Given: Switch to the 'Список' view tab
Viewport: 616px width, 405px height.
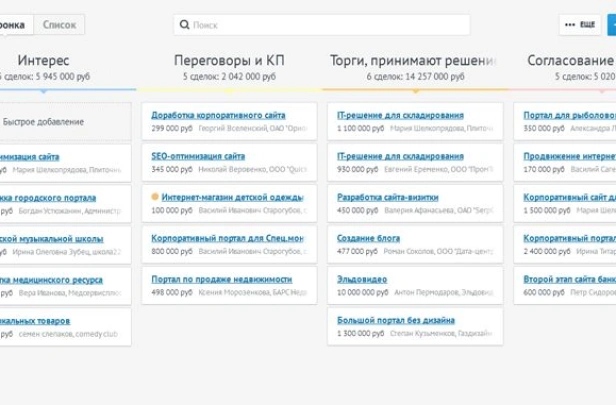Looking at the screenshot, I should pos(59,24).
